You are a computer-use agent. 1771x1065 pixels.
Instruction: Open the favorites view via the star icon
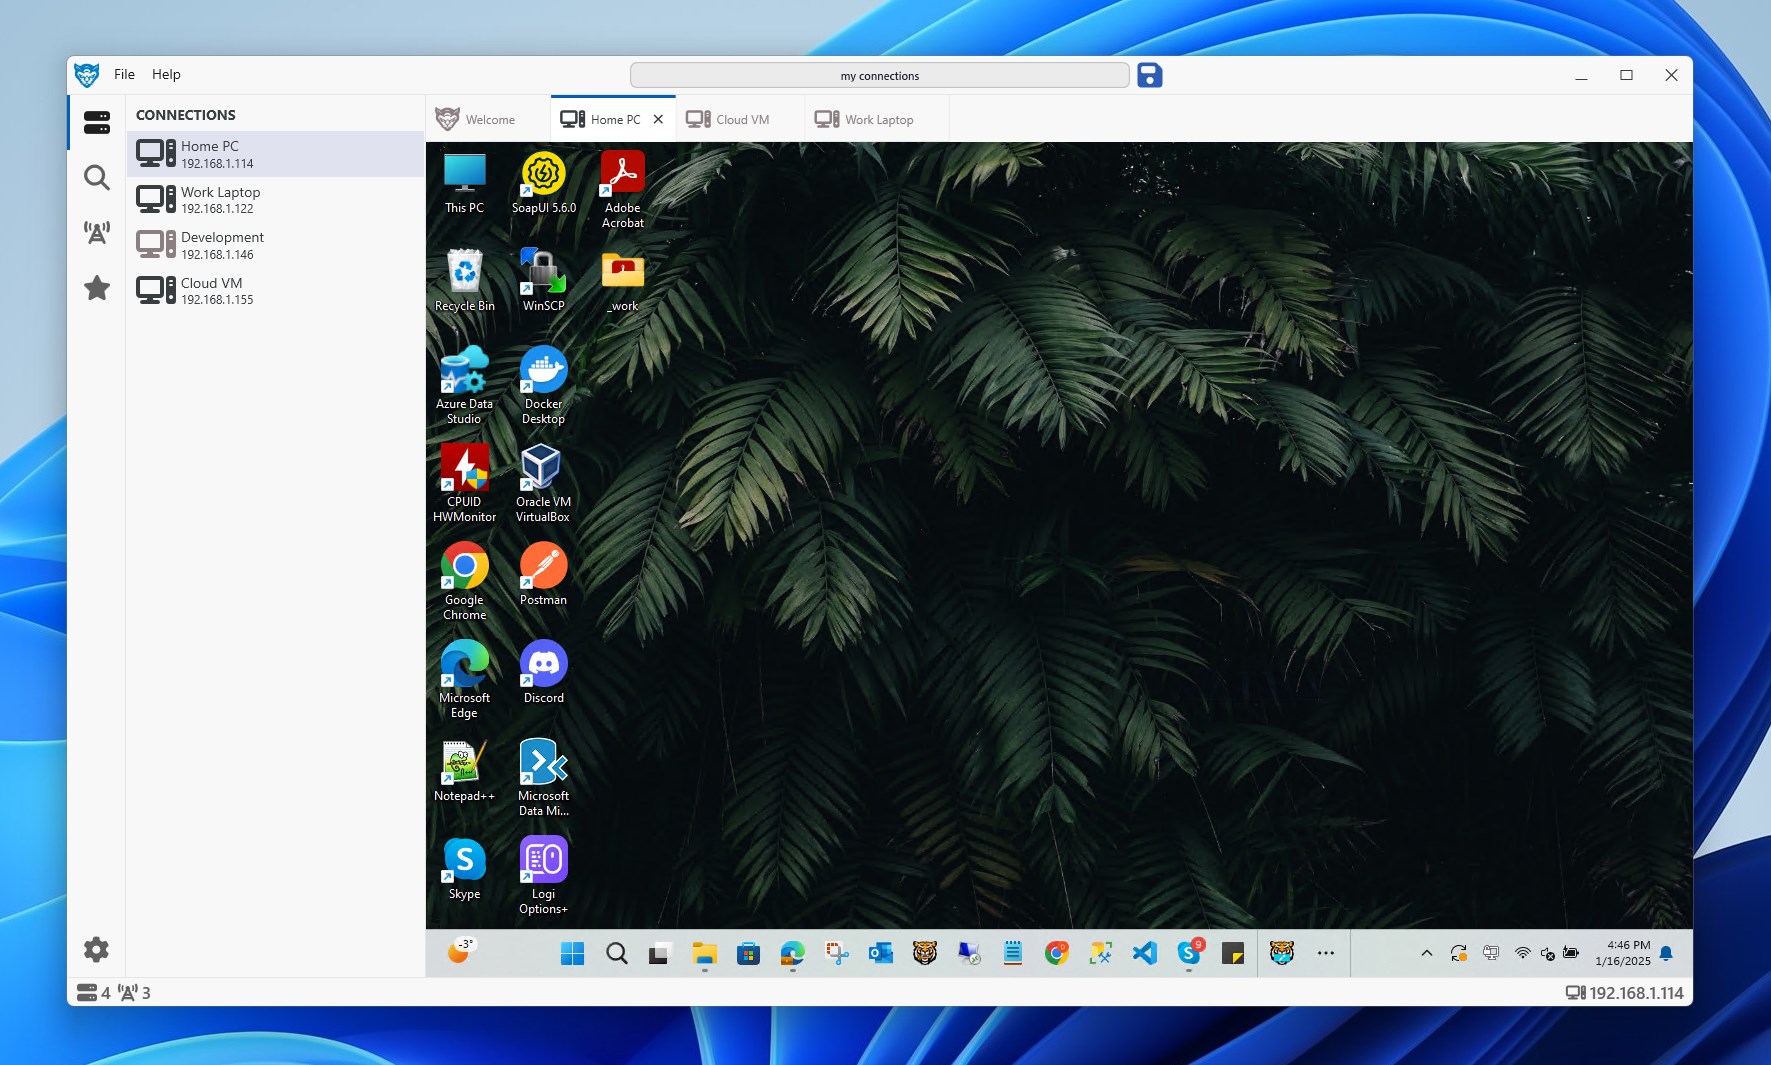tap(96, 287)
